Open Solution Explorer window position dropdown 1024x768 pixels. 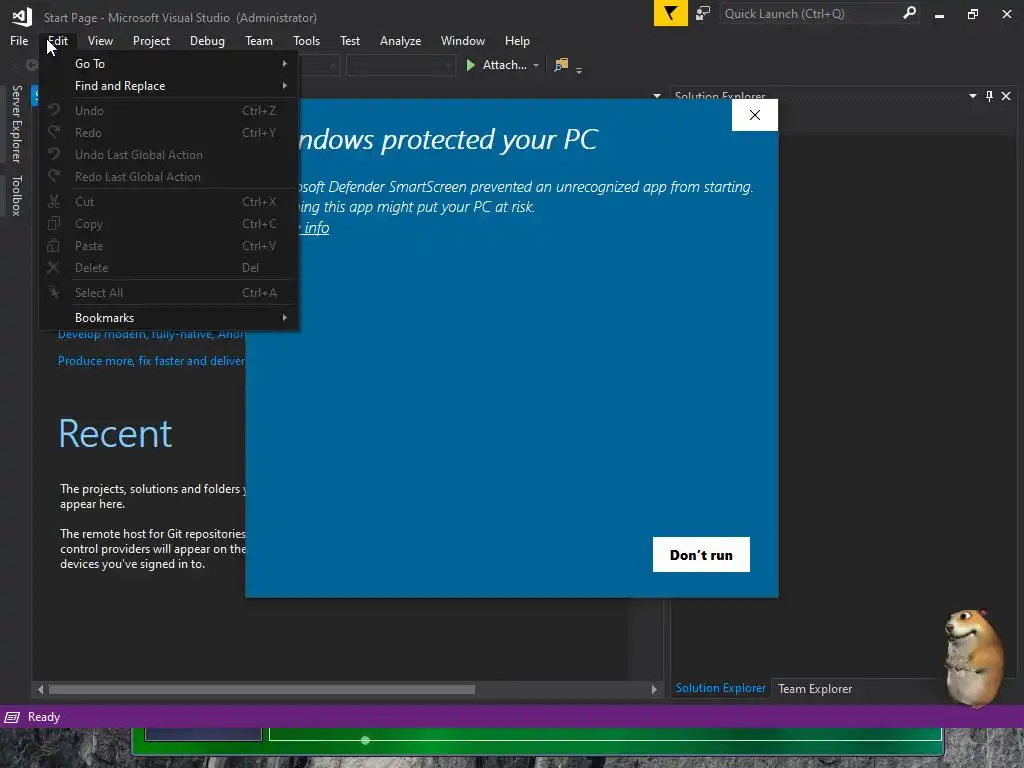point(973,96)
